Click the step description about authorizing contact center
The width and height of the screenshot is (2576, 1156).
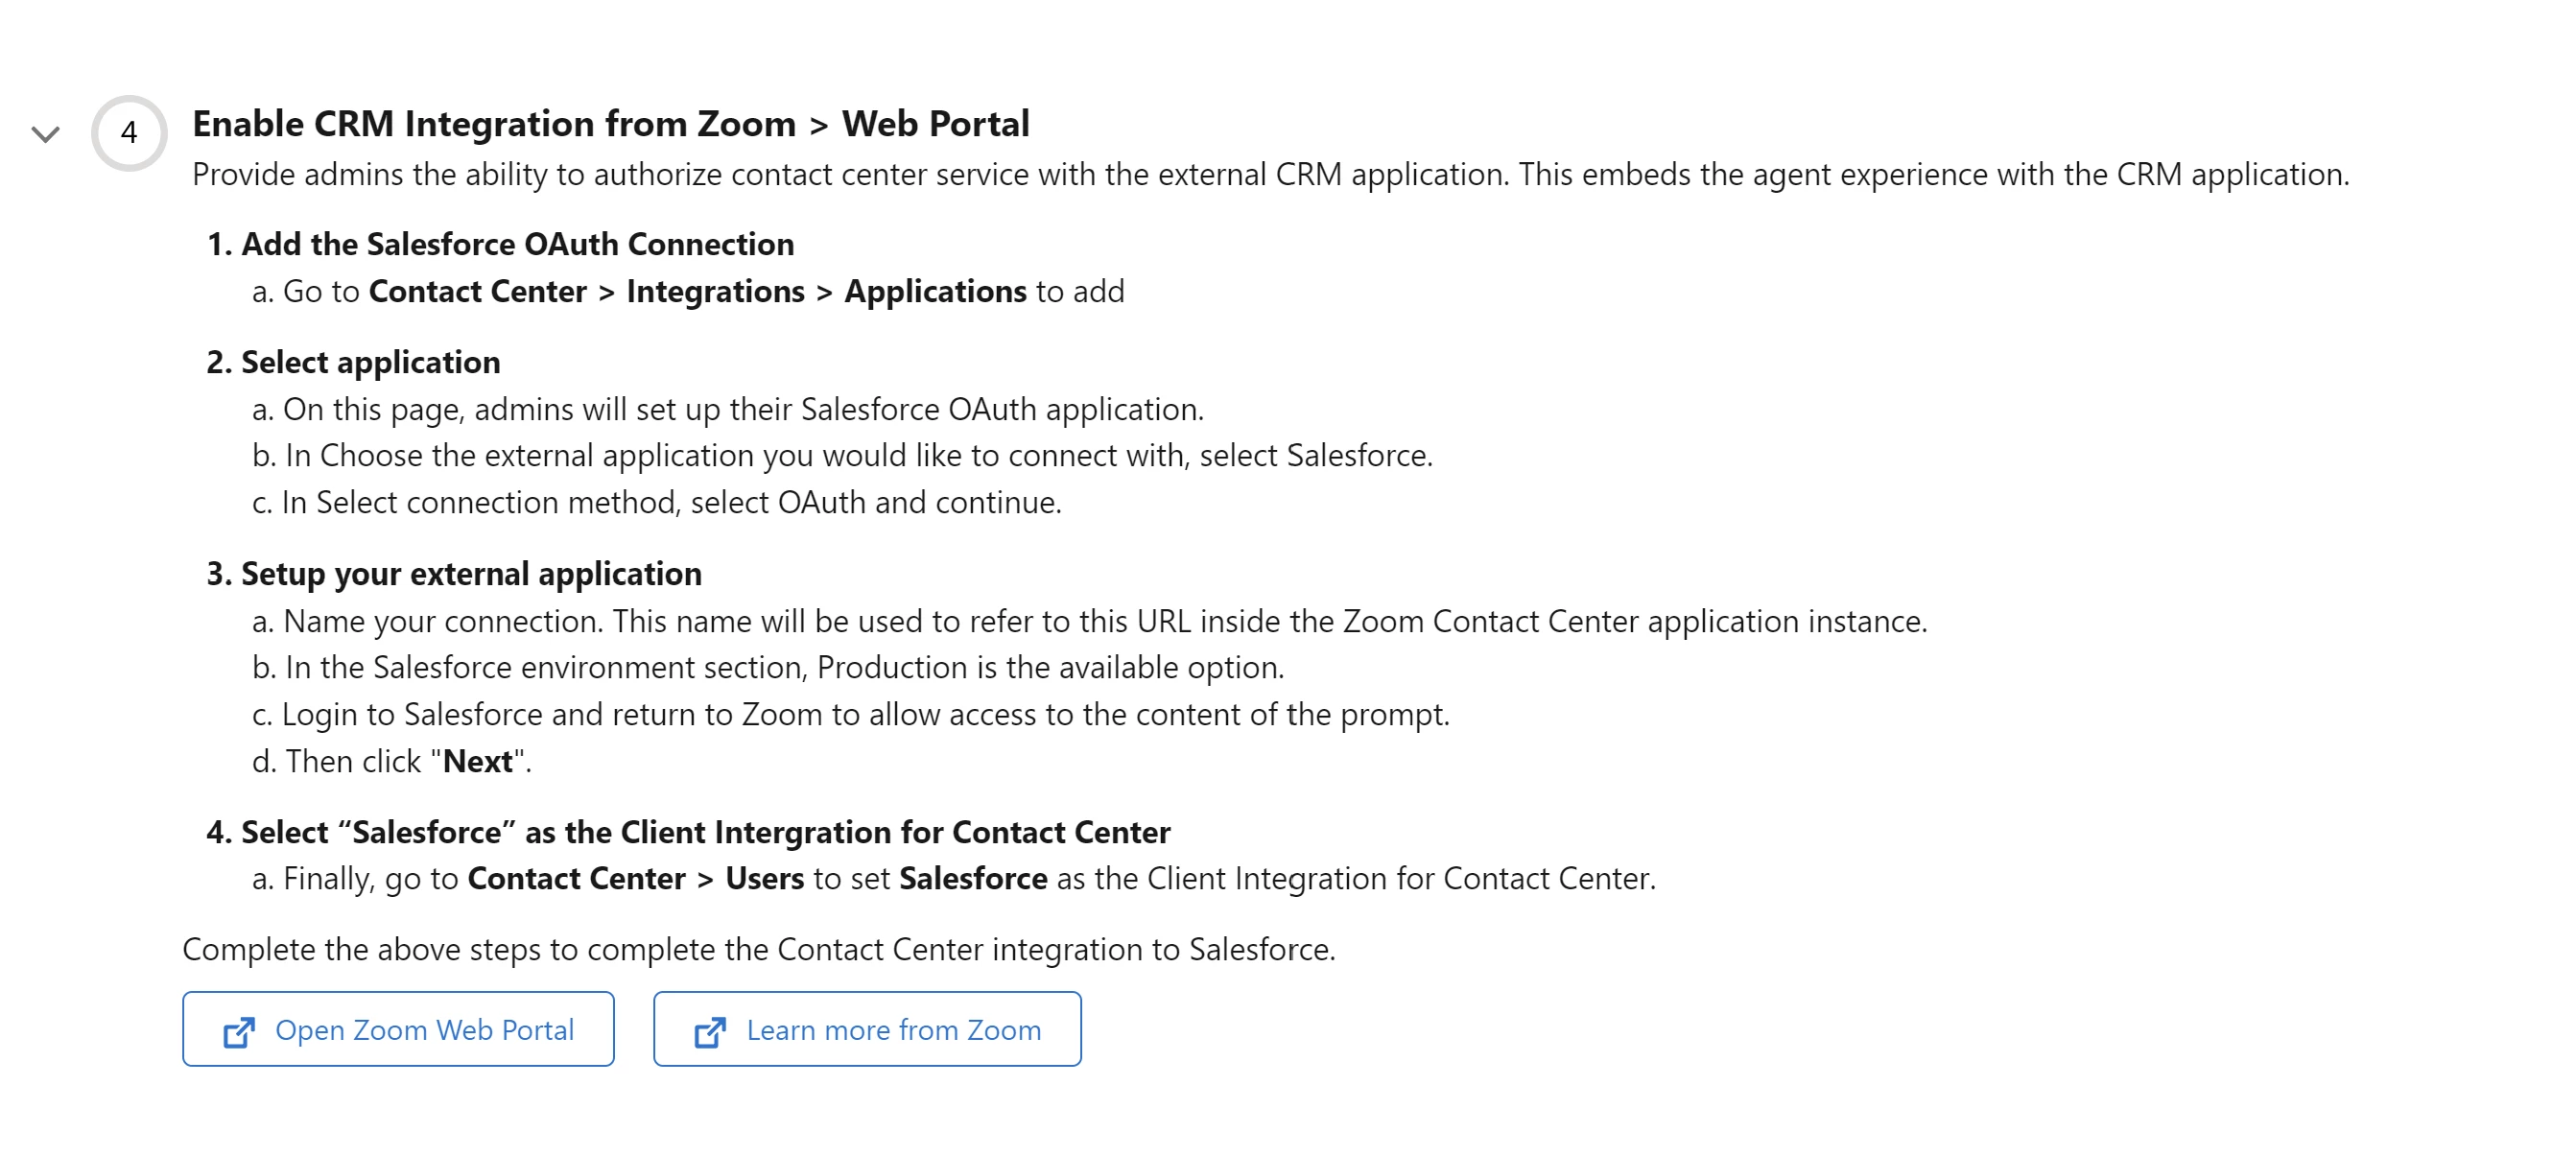pyautogui.click(x=1270, y=175)
